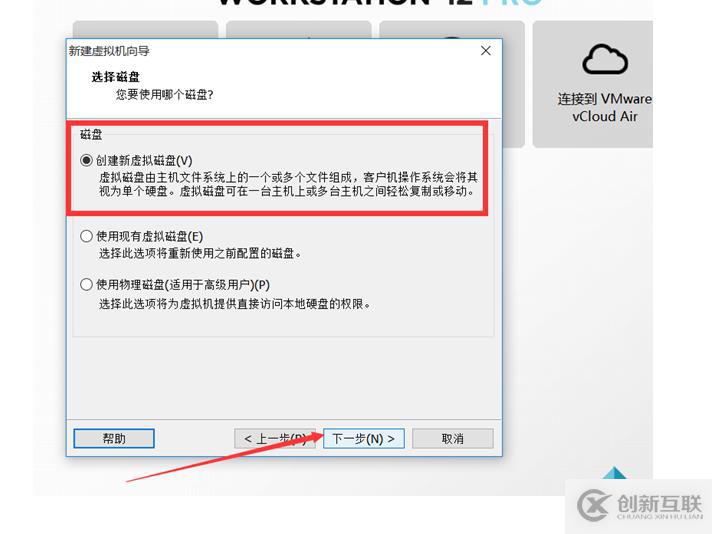
Task: Select the 创建新虚拟磁盘(V) radio button
Action: (86, 160)
